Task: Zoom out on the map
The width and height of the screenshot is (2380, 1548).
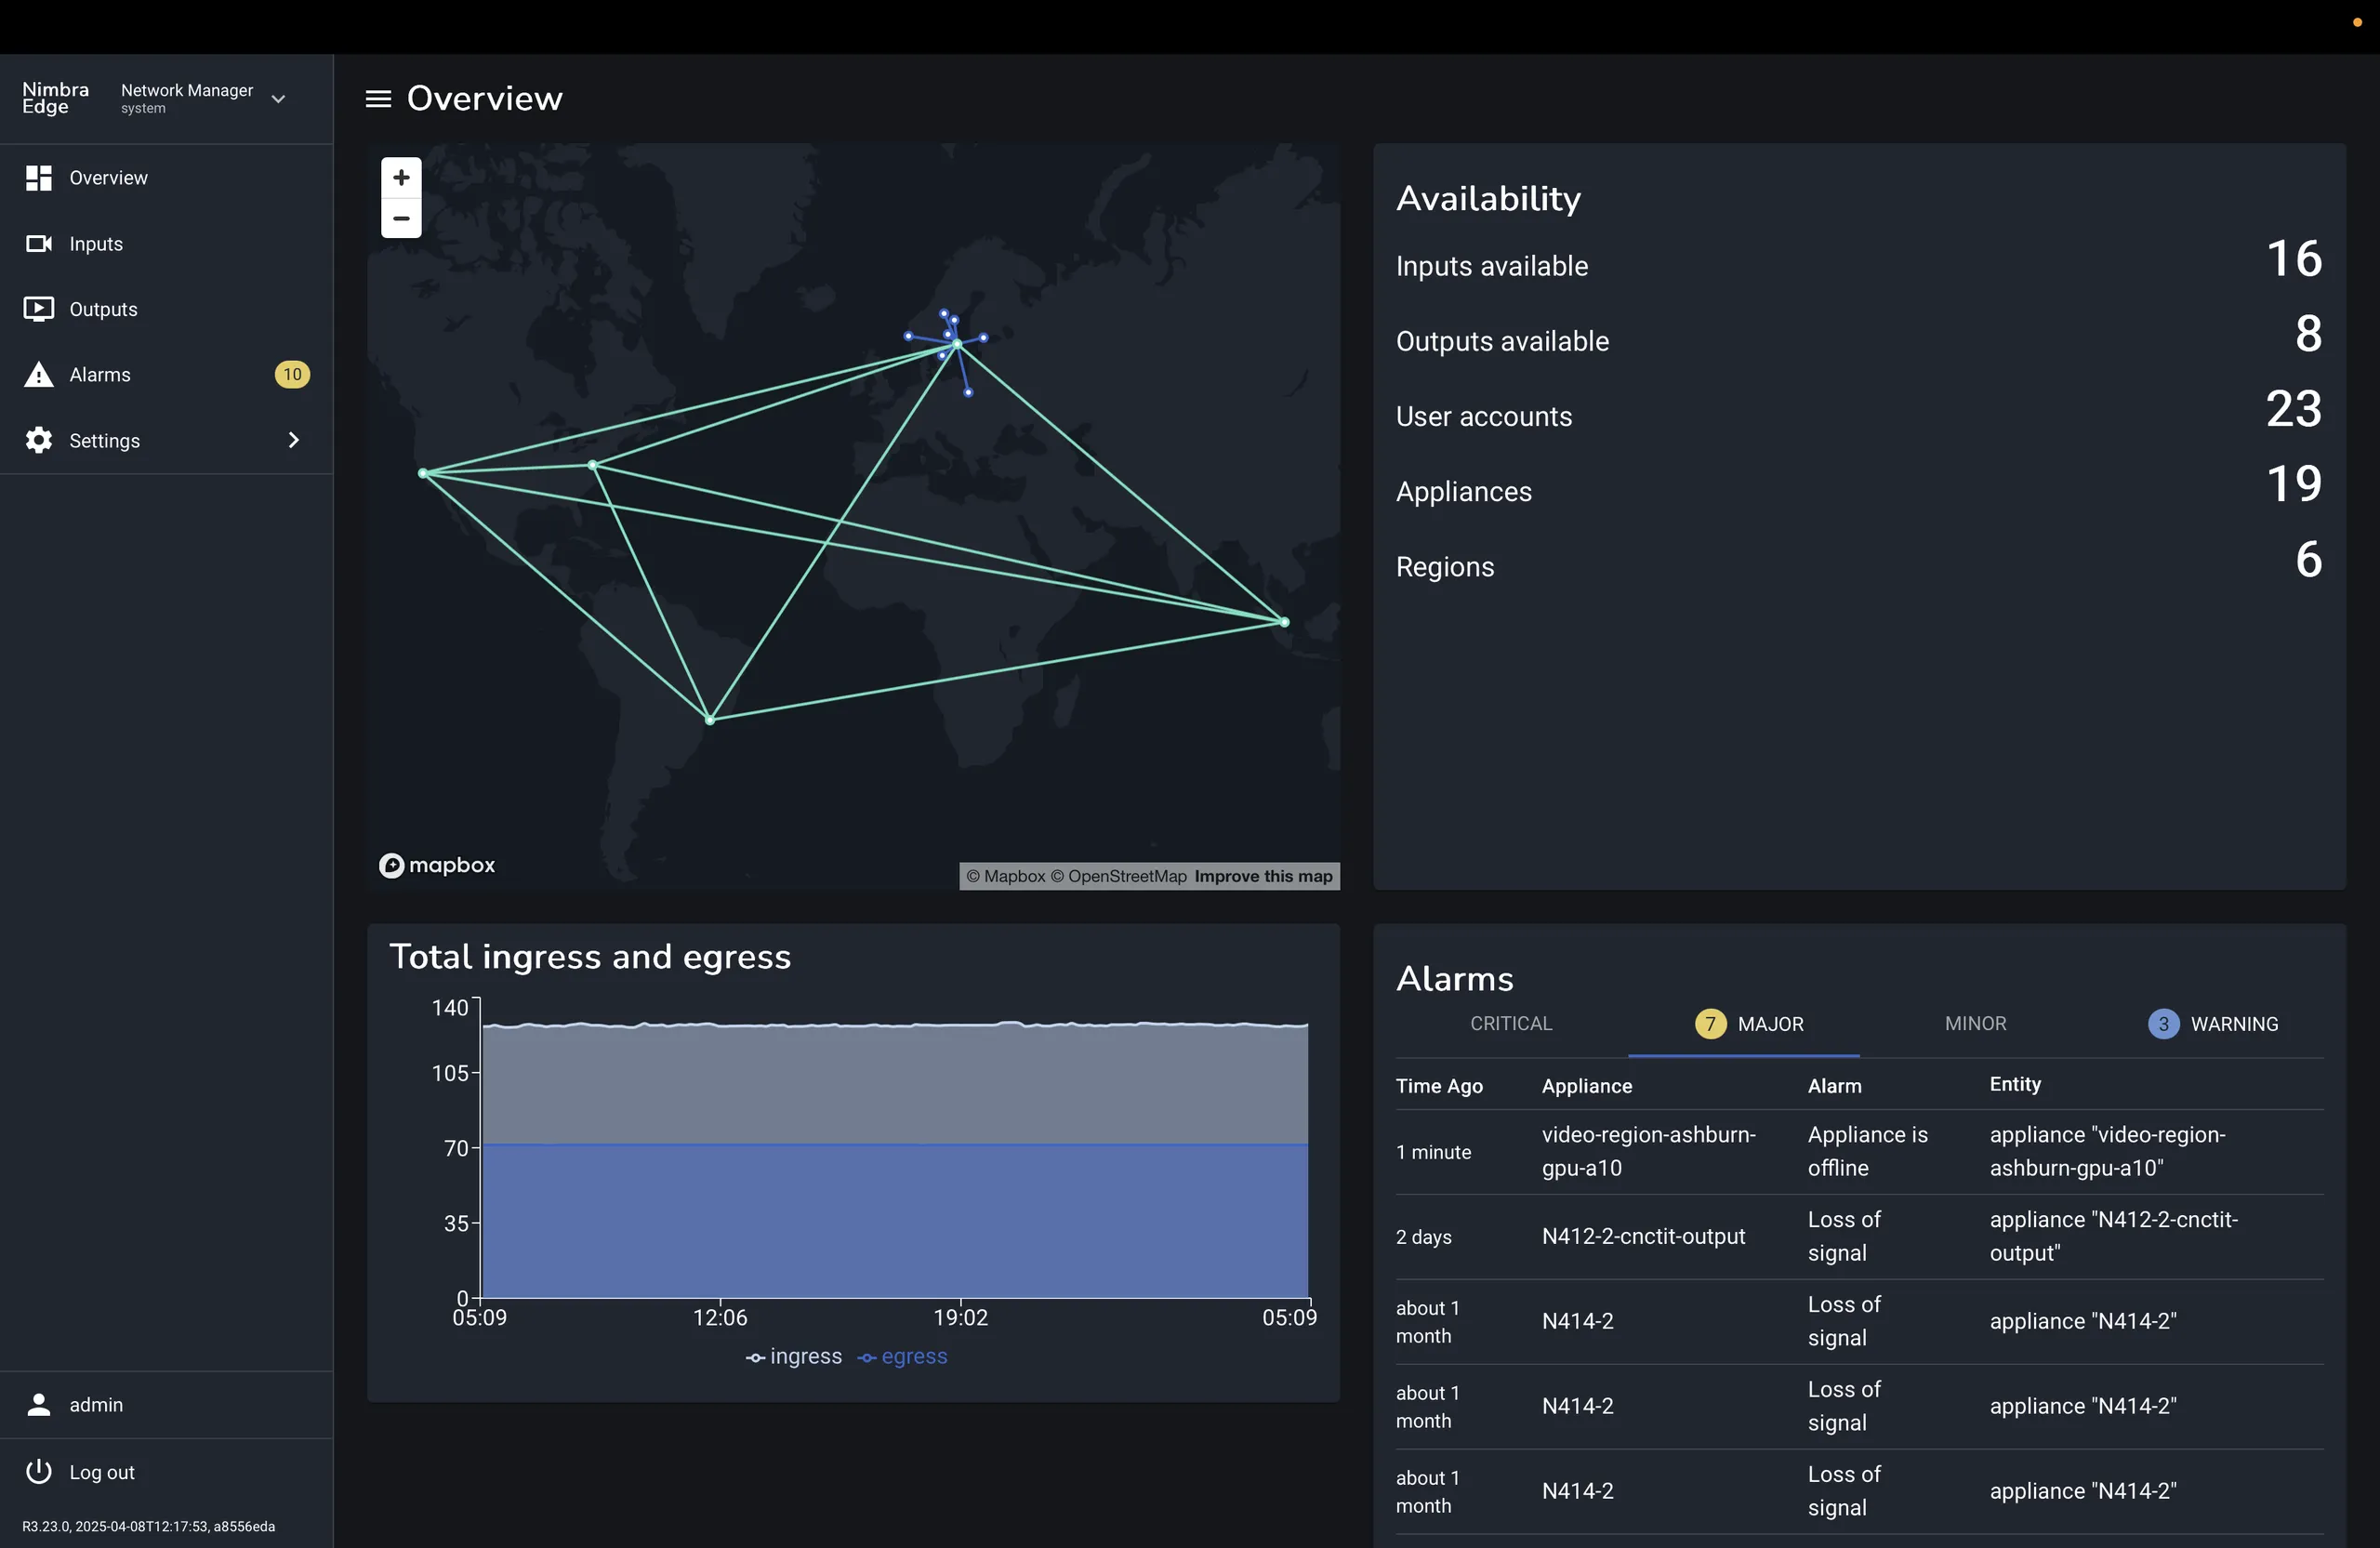Action: pos(401,218)
